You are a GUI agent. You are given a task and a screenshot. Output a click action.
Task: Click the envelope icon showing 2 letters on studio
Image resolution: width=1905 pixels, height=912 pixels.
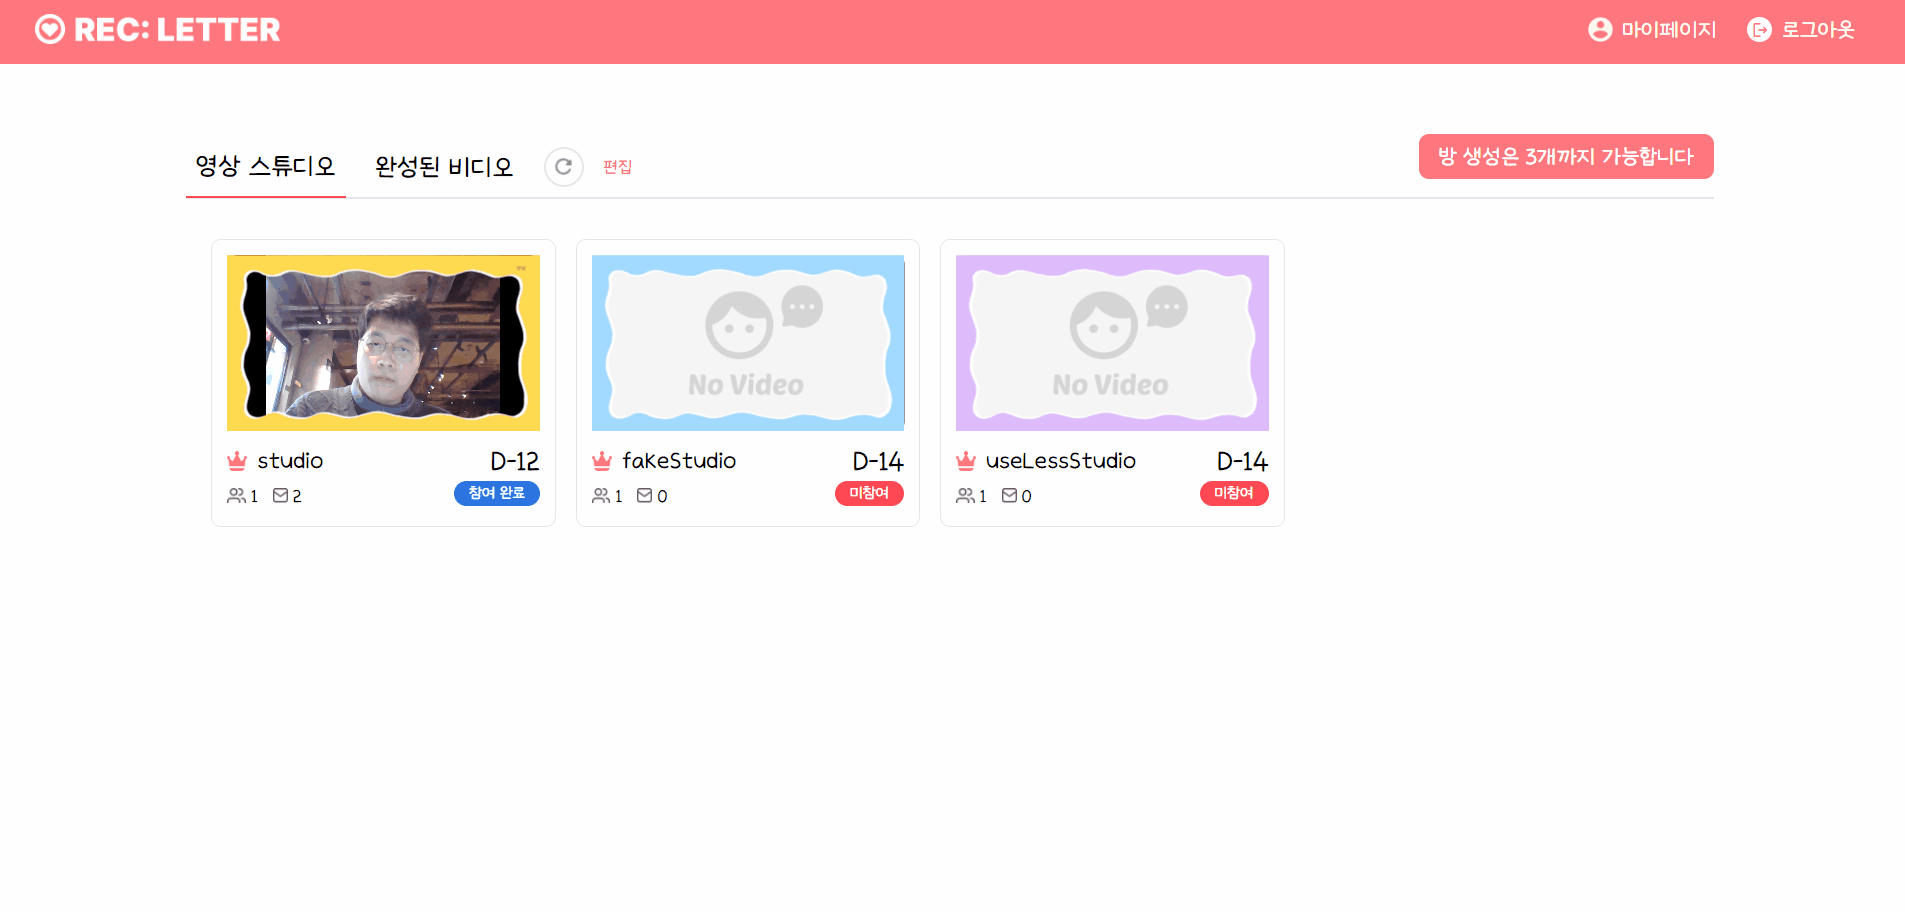[281, 495]
